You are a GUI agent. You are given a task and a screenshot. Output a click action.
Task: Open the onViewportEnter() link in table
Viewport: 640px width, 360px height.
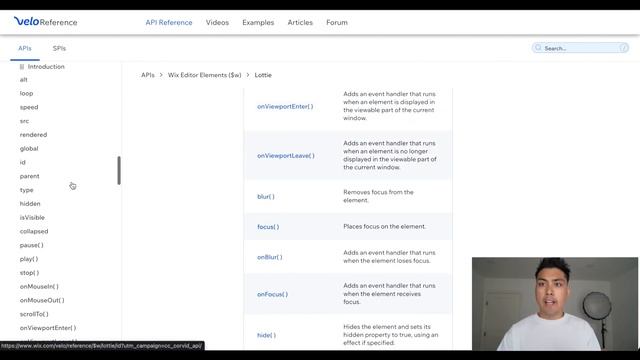(285, 107)
